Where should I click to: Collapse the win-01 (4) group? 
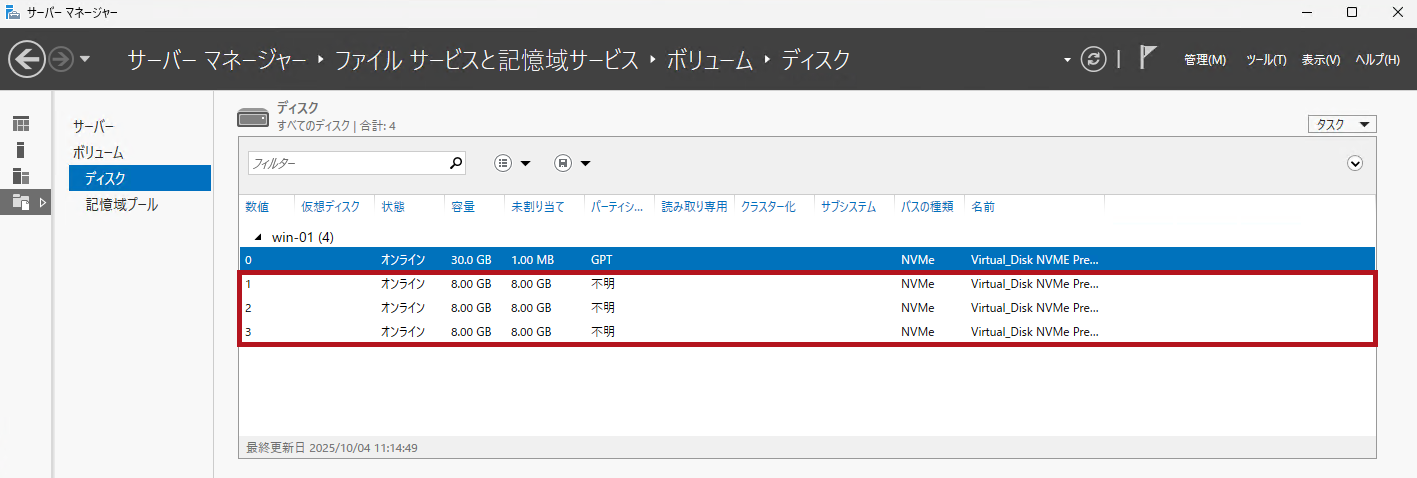(x=258, y=237)
